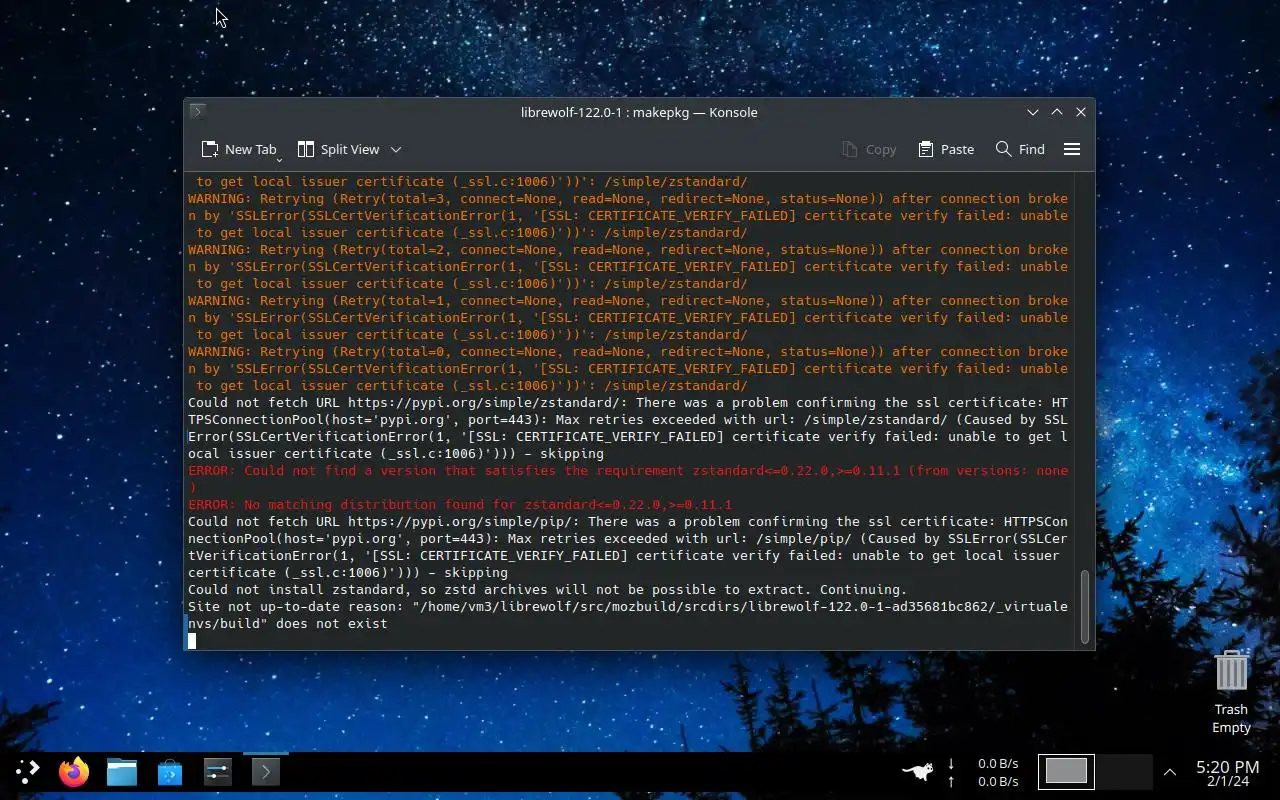The image size is (1280, 800).
Task: Click the 'WARNING: Retrying (Retry(total=3' line
Action: click(628, 216)
